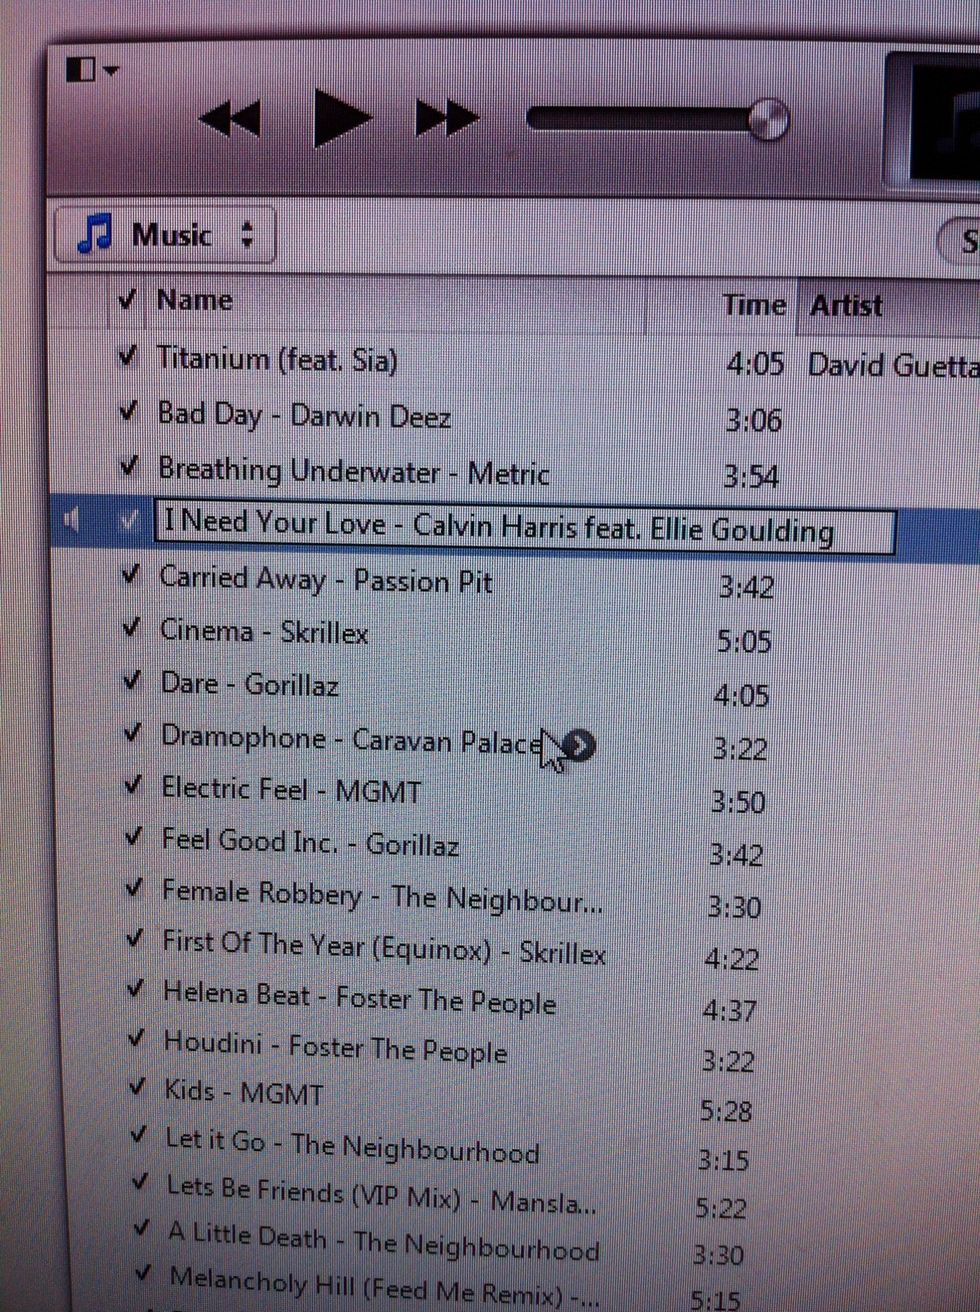
Task: Click the 3:50 time for Electric Feel
Action: (x=738, y=801)
